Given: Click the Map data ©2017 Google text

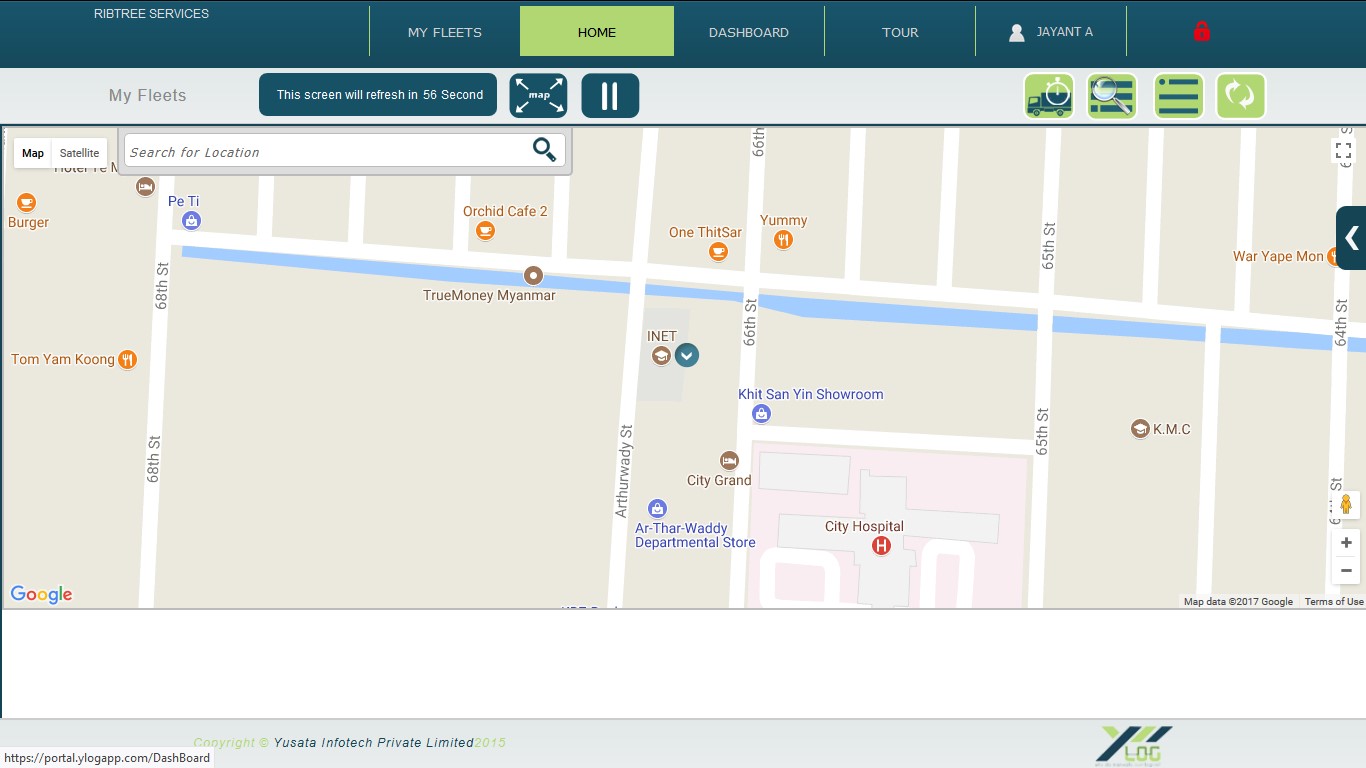Looking at the screenshot, I should [x=1238, y=602].
